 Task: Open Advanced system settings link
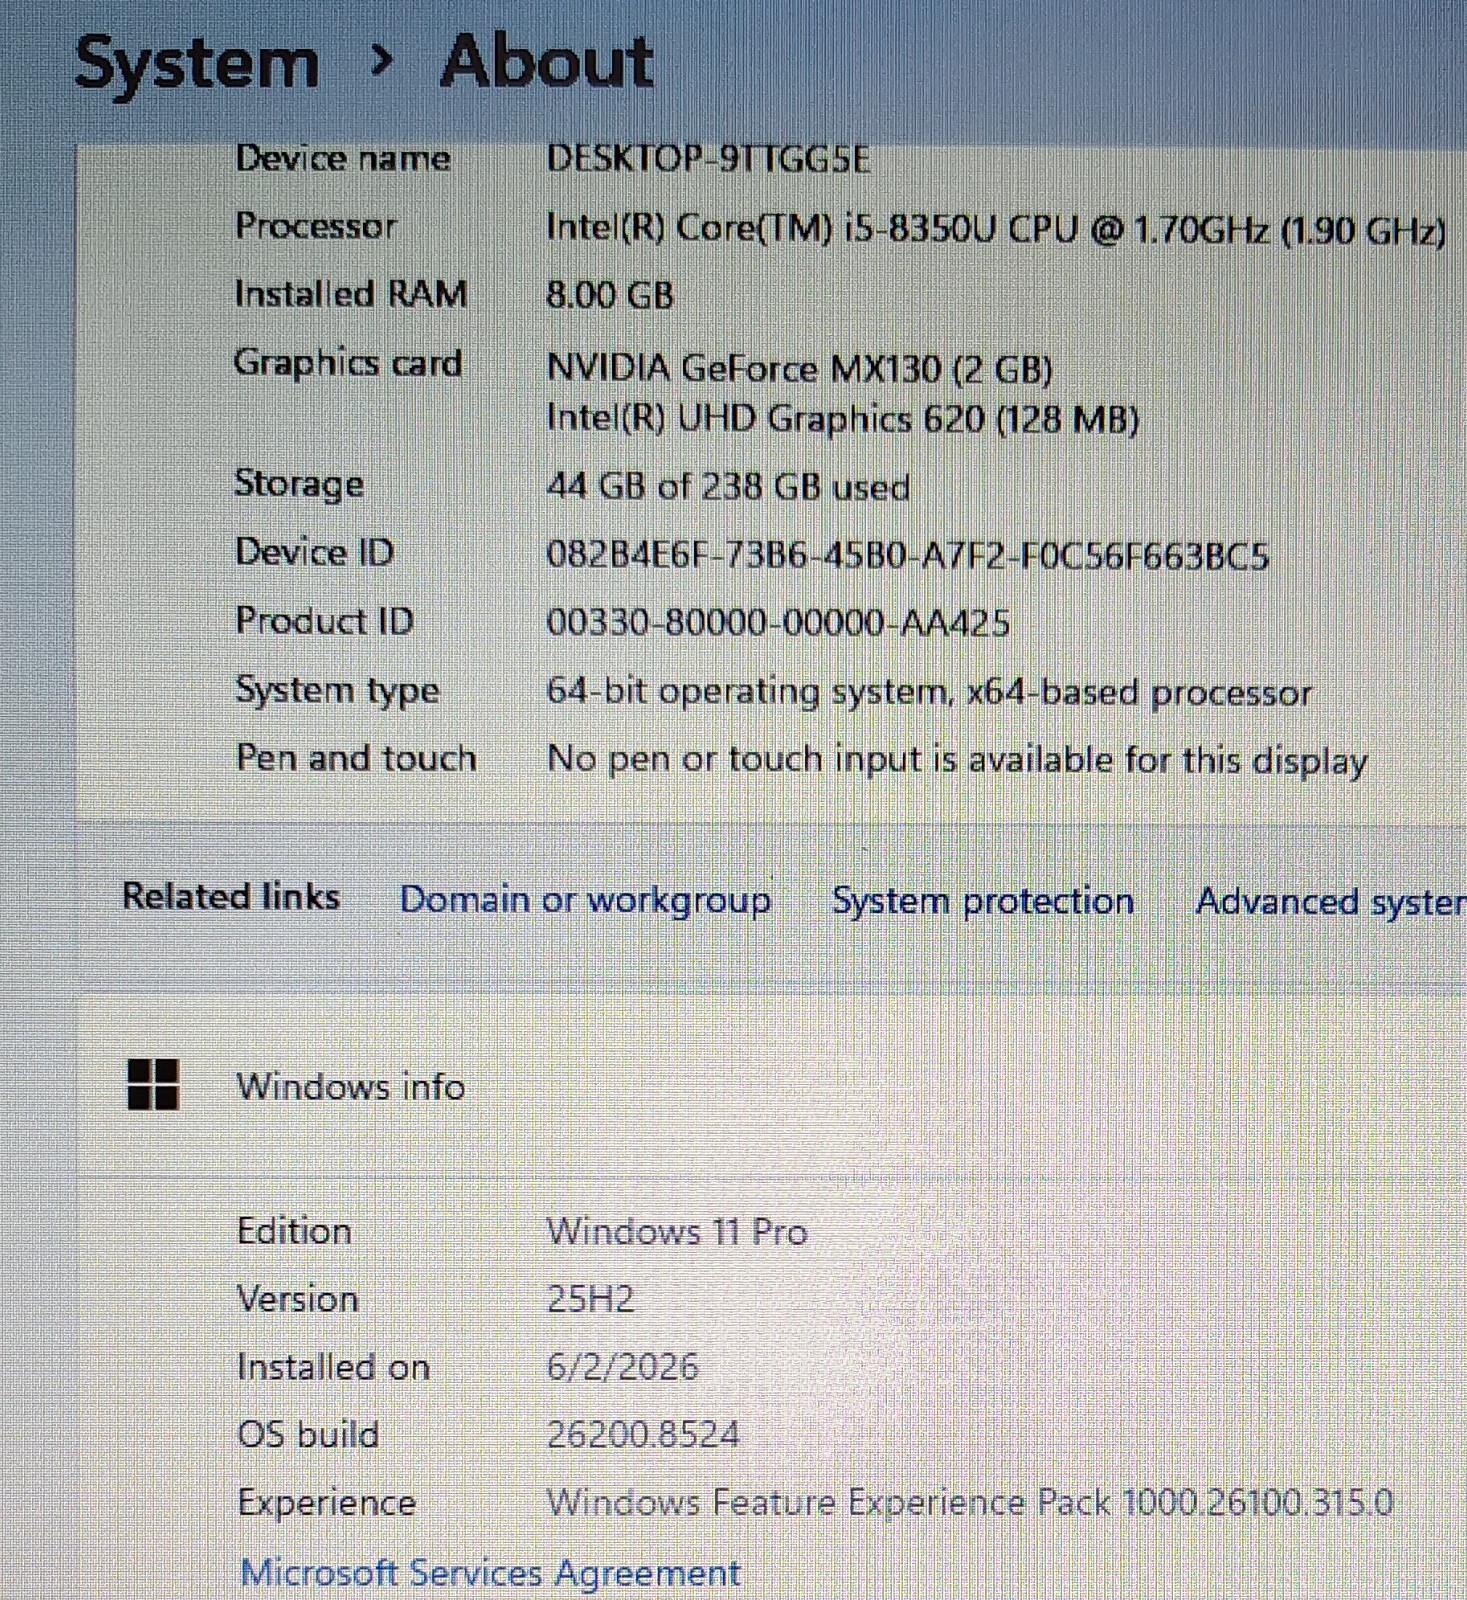click(x=1331, y=902)
